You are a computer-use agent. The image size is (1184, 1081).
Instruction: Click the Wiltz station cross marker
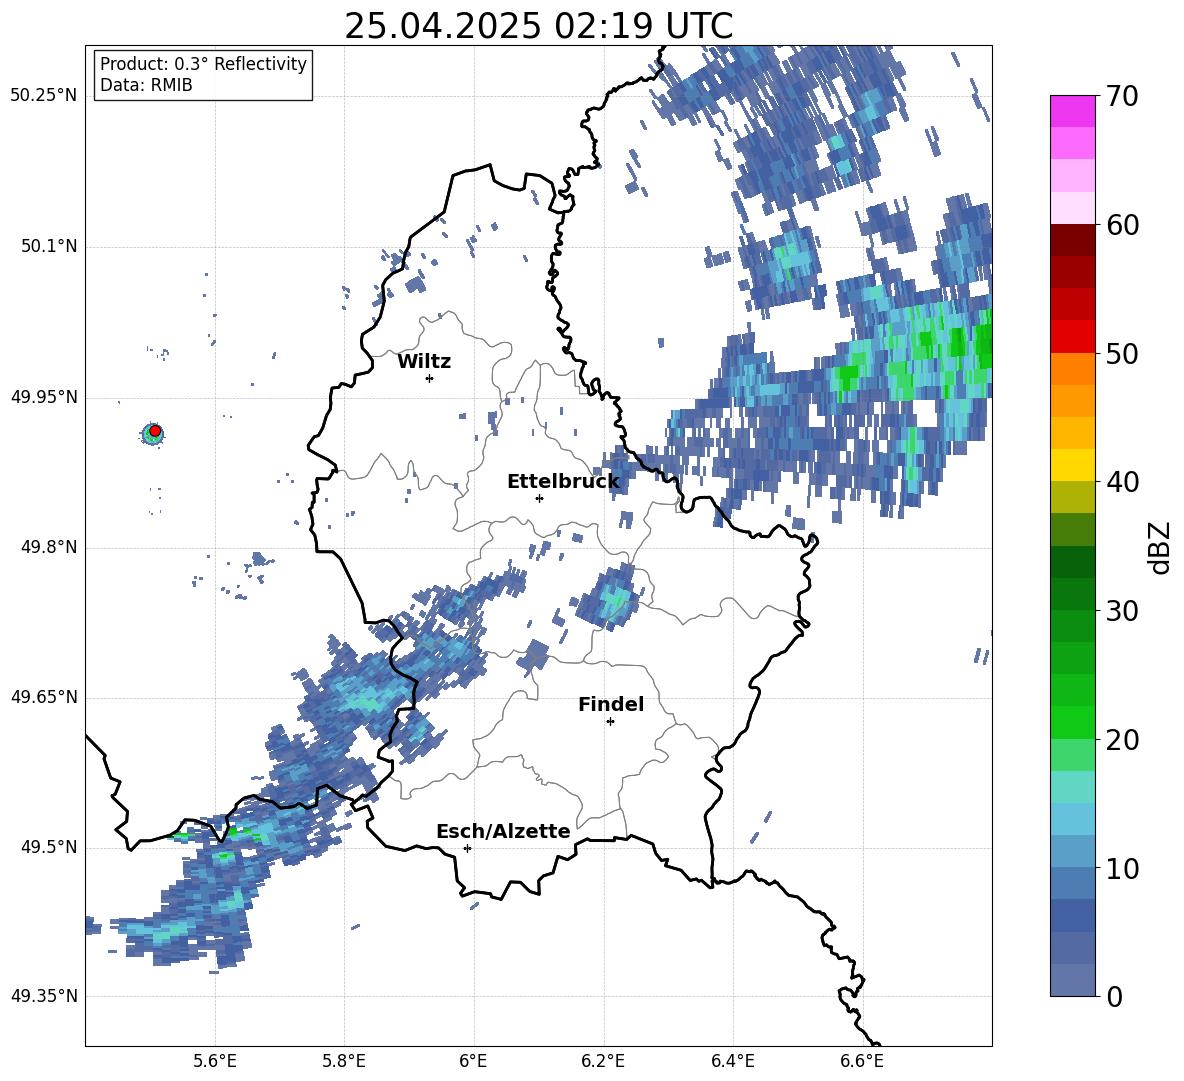click(430, 378)
